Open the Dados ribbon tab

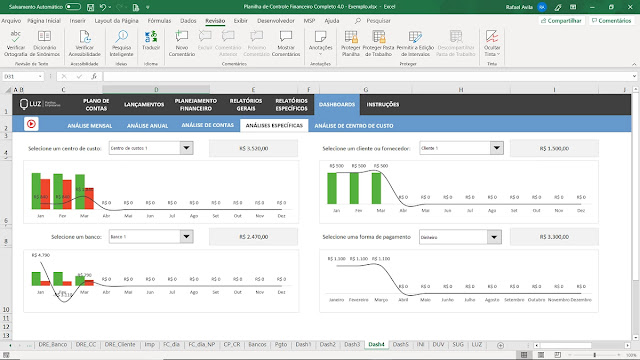pyautogui.click(x=188, y=21)
